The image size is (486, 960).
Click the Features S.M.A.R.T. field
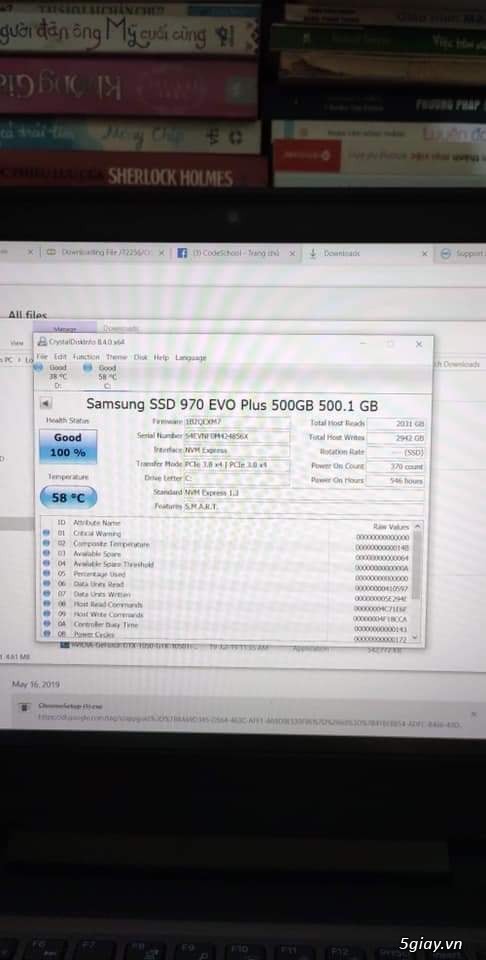pyautogui.click(x=304, y=507)
